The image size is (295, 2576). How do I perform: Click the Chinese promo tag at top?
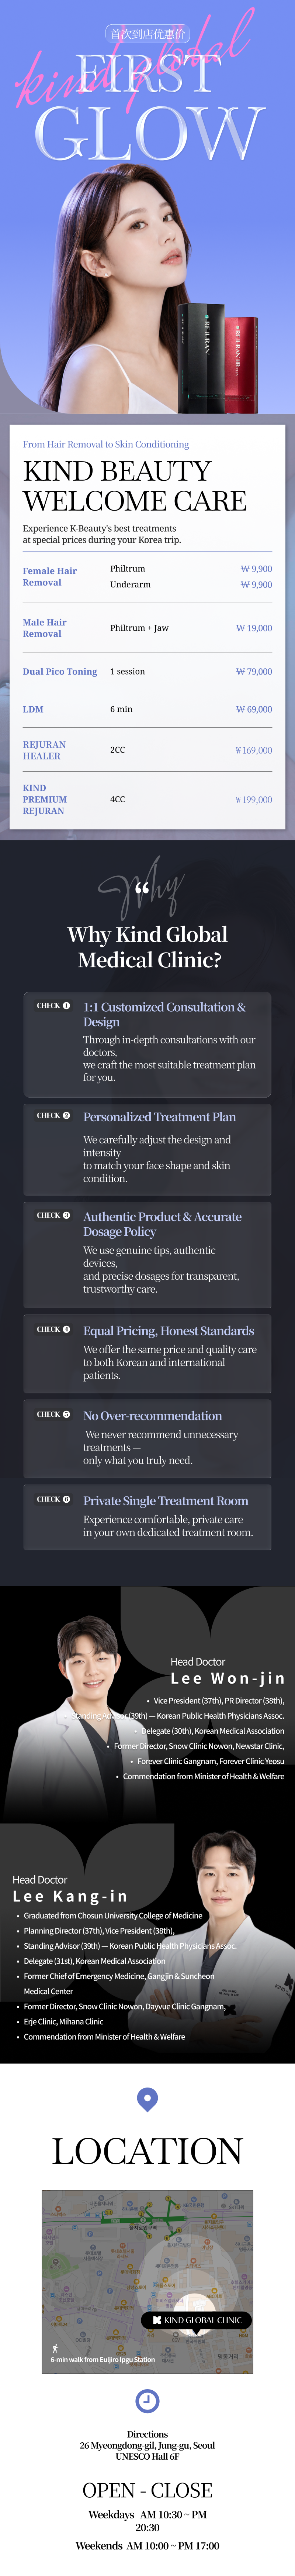tap(148, 34)
